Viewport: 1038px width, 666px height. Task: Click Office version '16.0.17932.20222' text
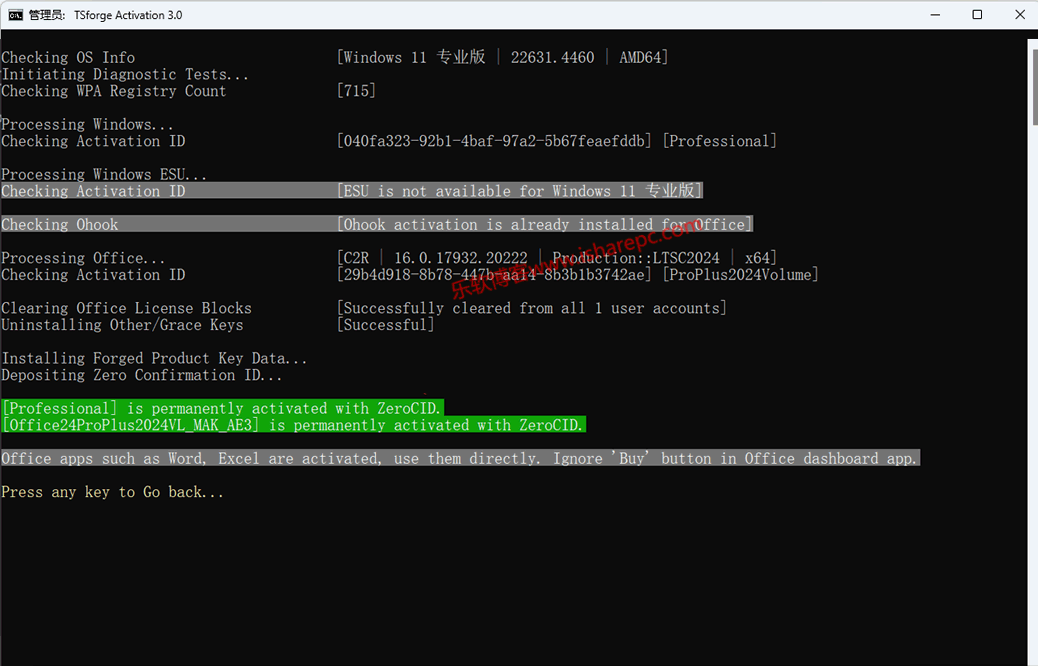click(461, 258)
